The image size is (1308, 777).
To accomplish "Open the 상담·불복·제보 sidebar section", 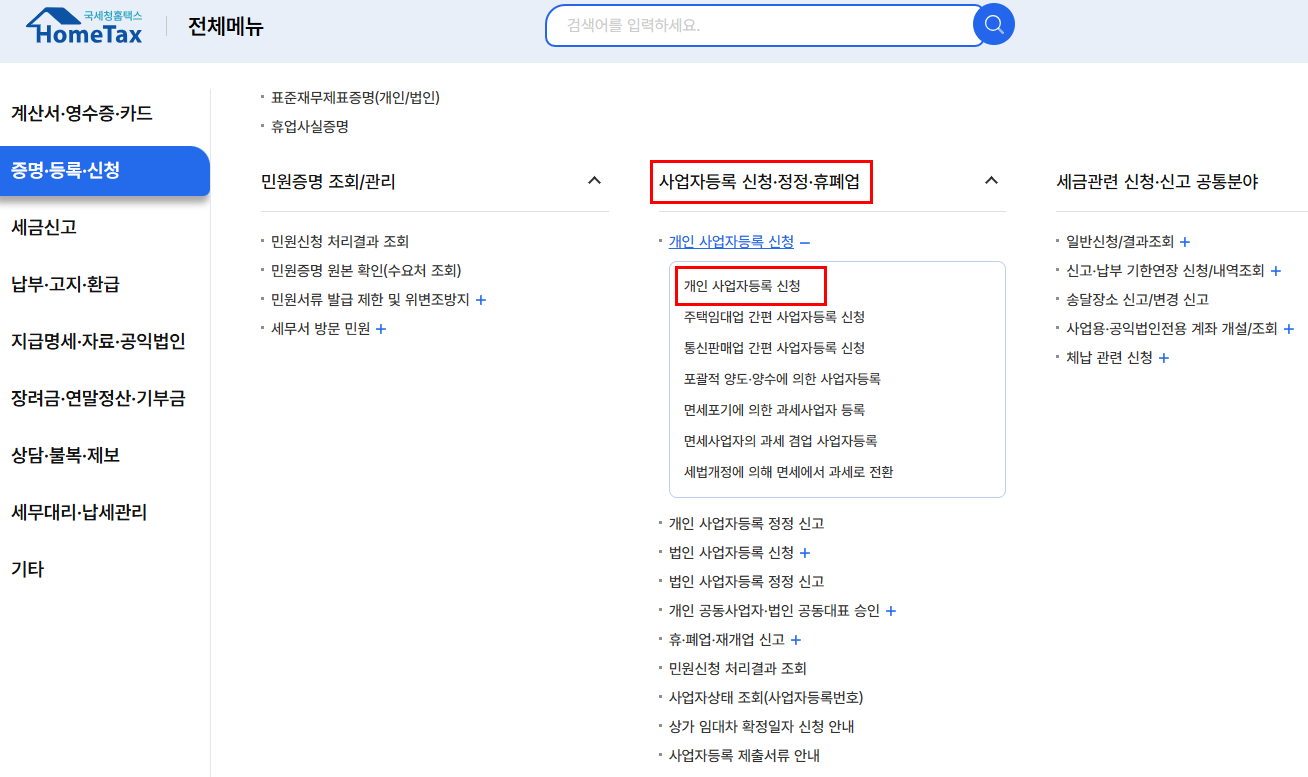I will [x=66, y=456].
